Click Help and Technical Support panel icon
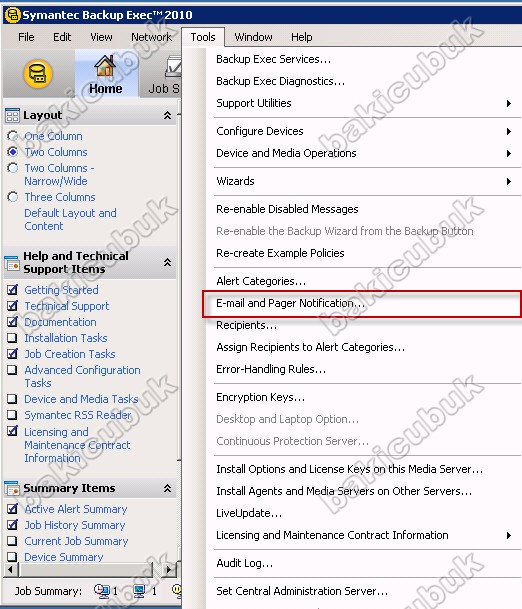This screenshot has height=609, width=522. tap(12, 263)
